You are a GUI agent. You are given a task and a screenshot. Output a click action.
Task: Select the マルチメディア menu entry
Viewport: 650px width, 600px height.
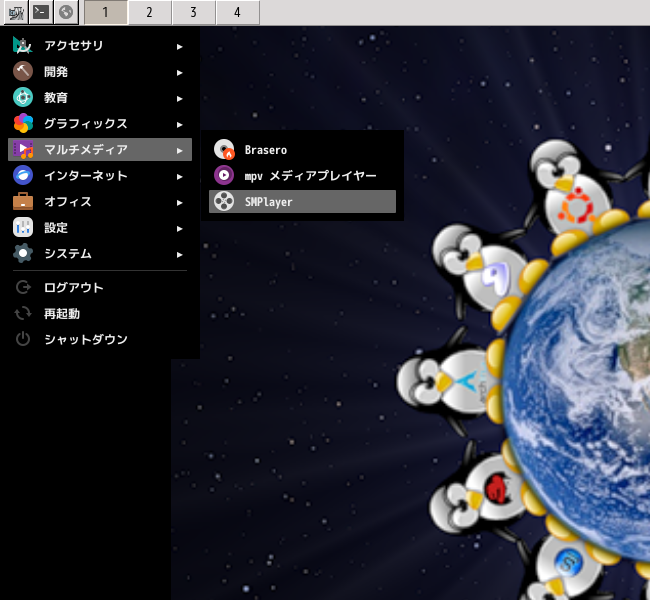point(100,150)
